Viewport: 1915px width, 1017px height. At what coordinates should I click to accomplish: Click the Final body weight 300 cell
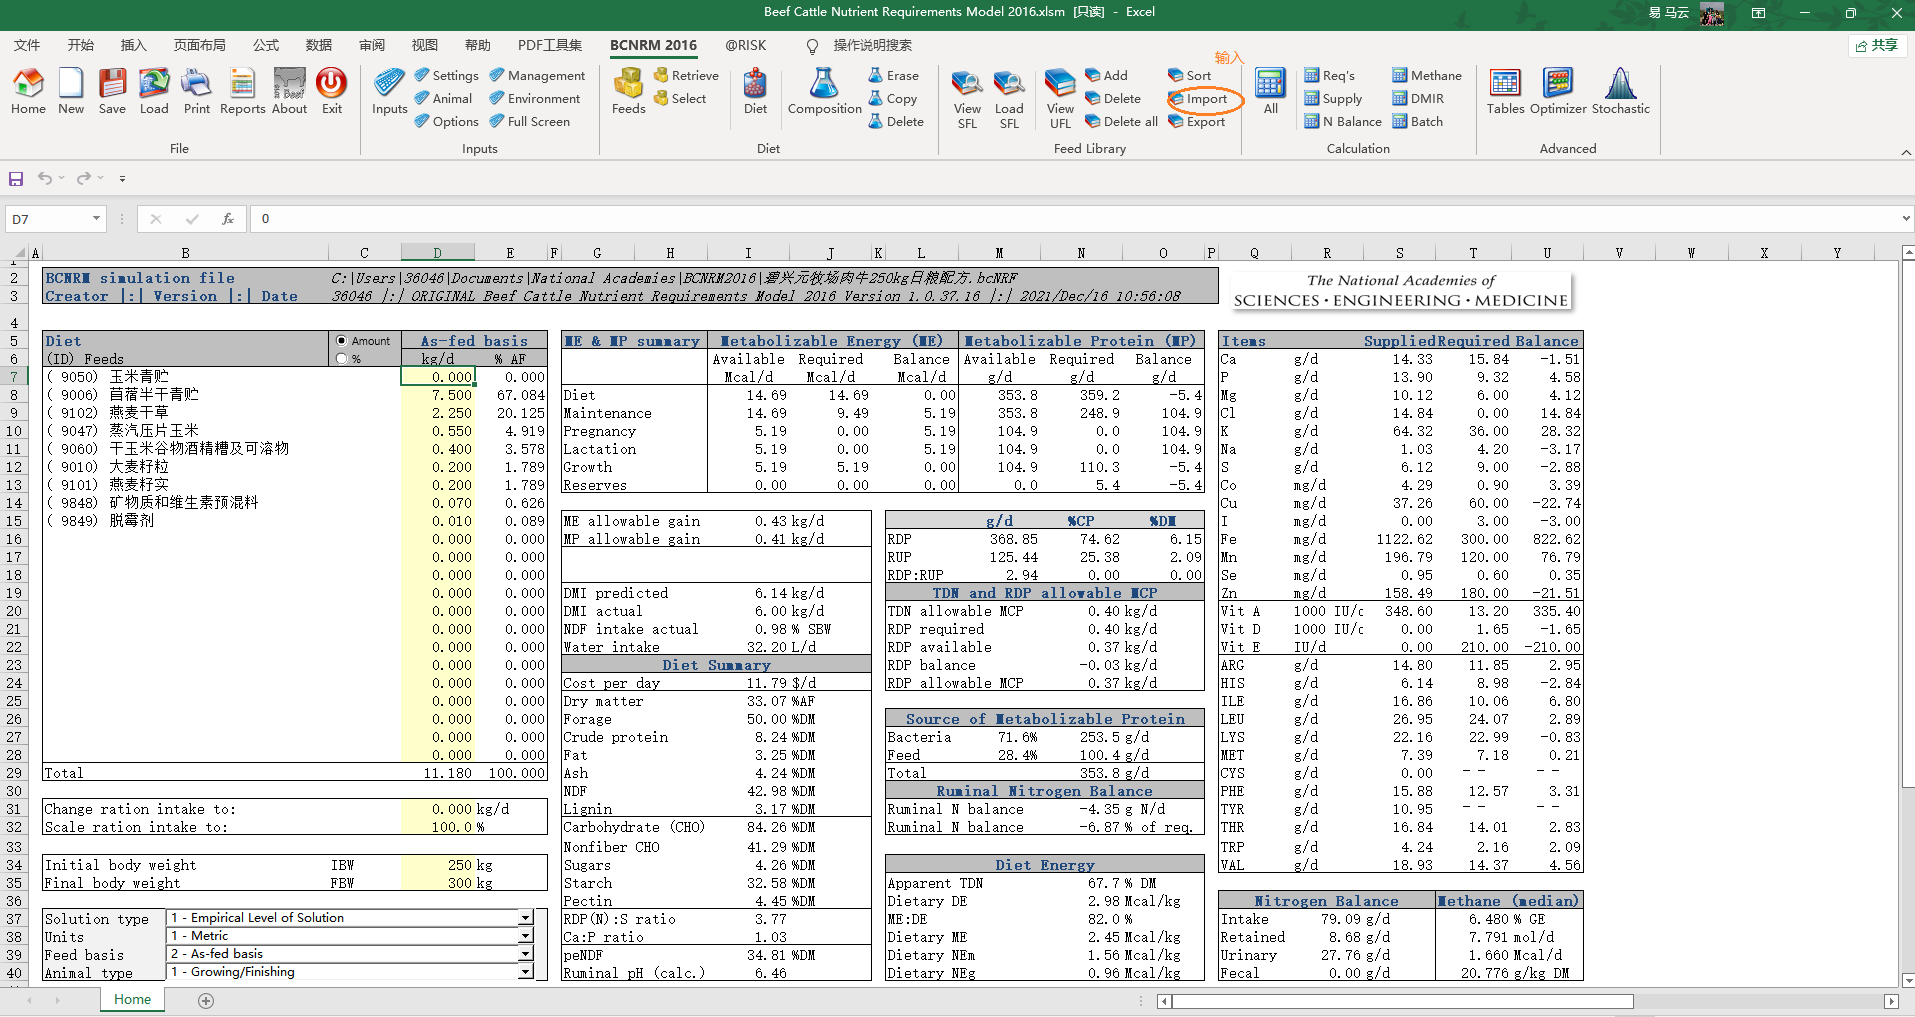(x=438, y=883)
